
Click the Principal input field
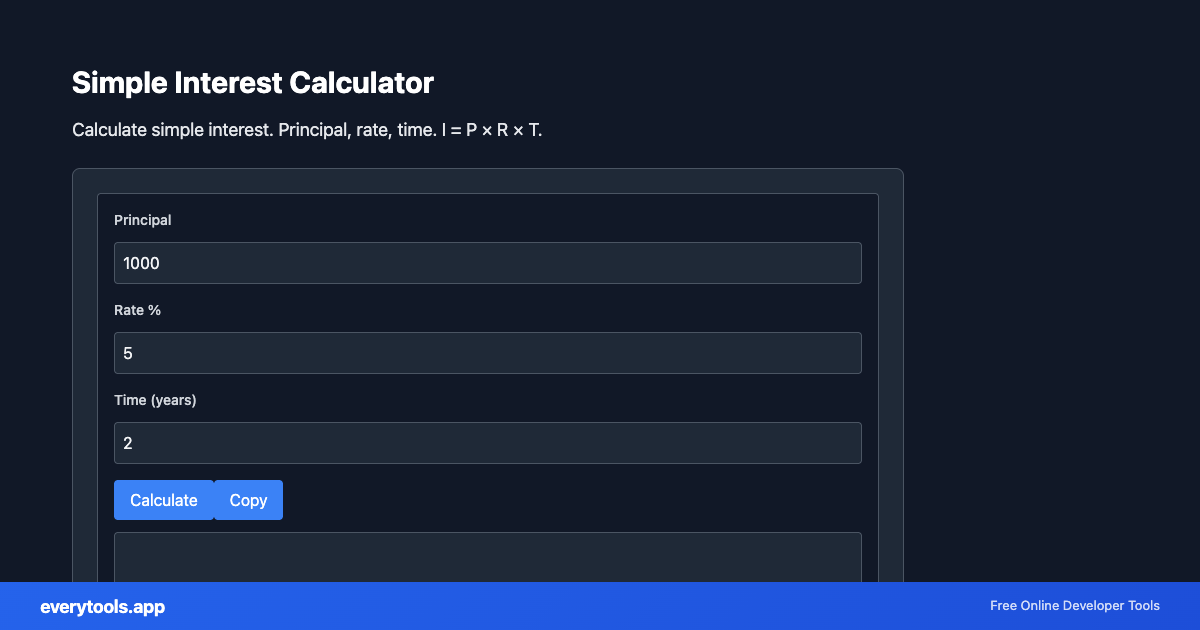pyautogui.click(x=487, y=262)
